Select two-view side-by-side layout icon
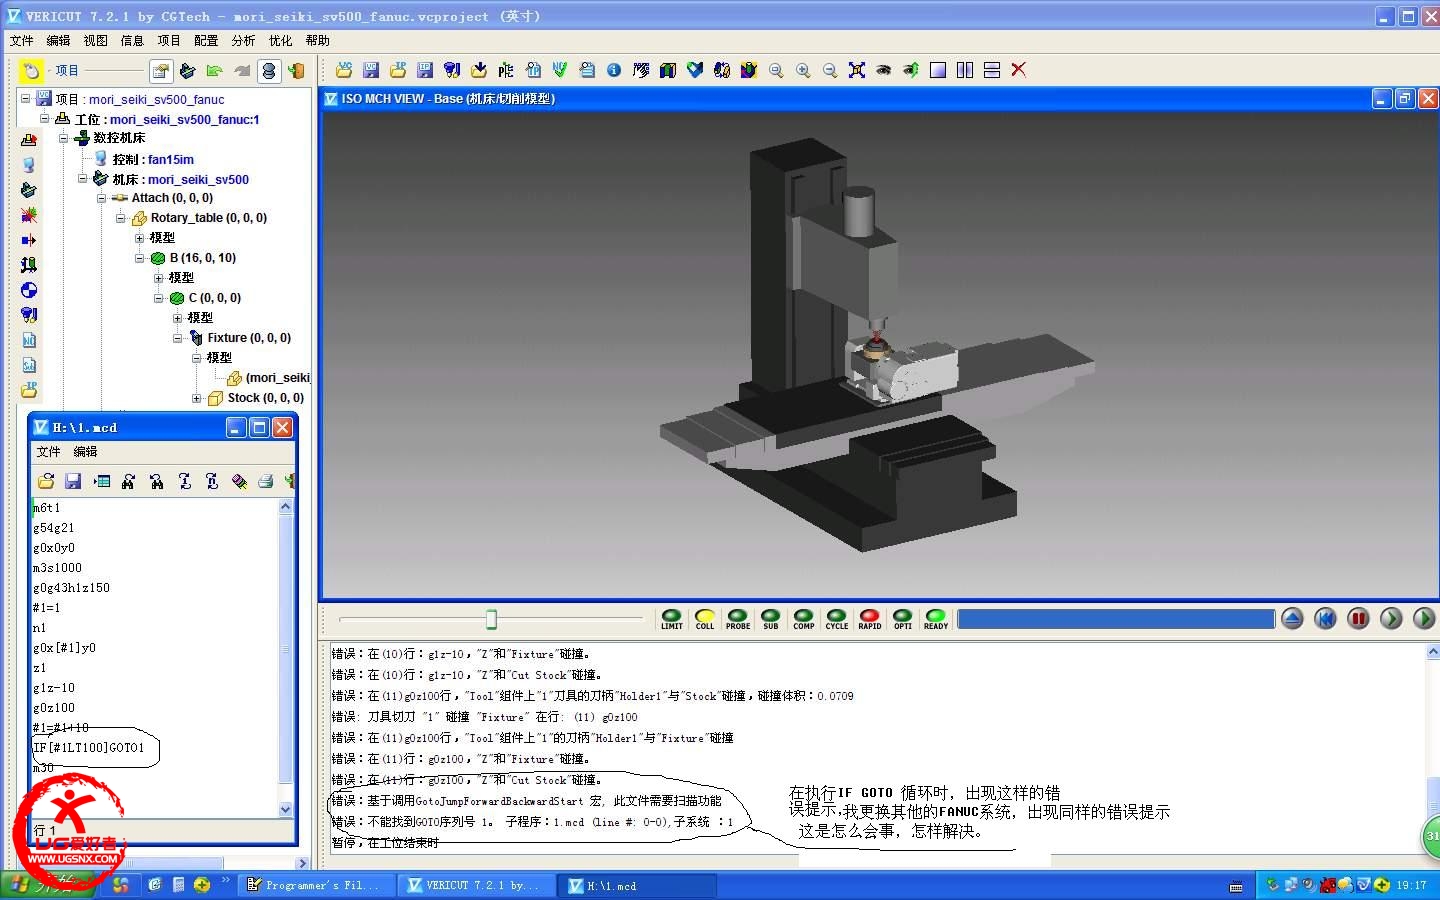The height and width of the screenshot is (900, 1440). point(965,70)
